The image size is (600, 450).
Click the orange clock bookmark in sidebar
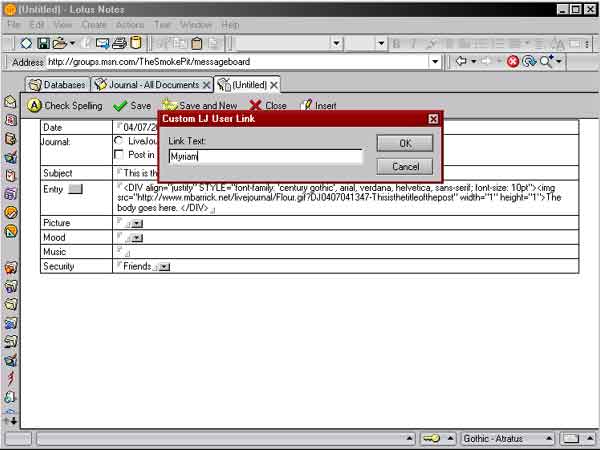tap(11, 212)
